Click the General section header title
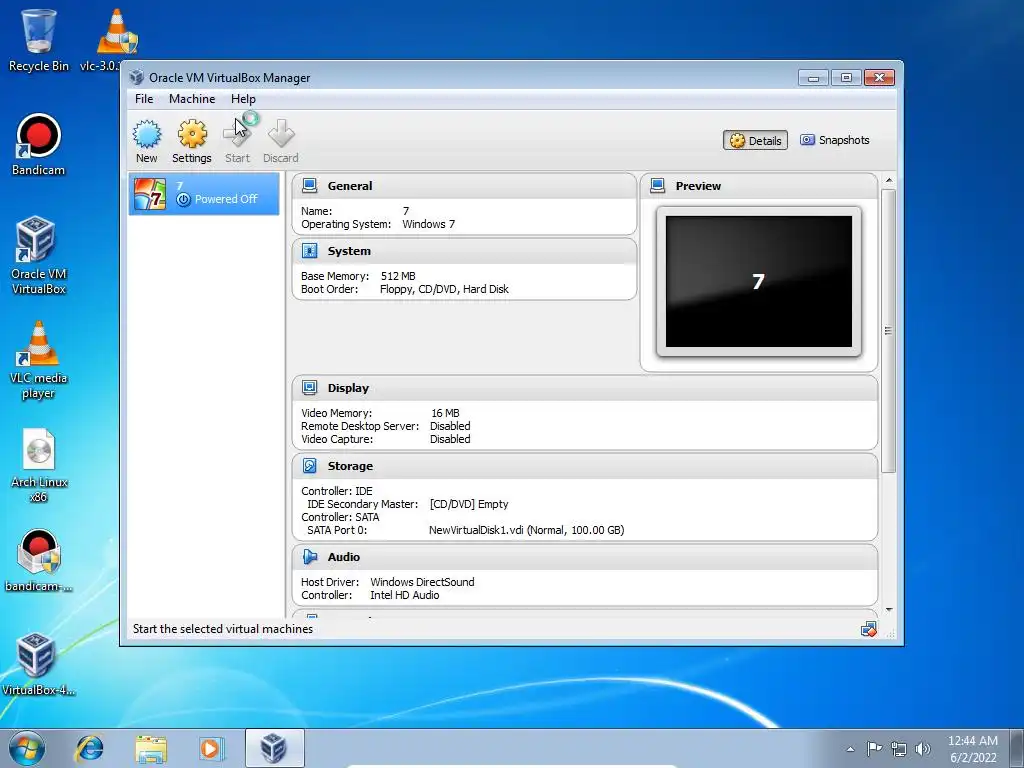Screen dimensions: 1024x768 coord(350,185)
